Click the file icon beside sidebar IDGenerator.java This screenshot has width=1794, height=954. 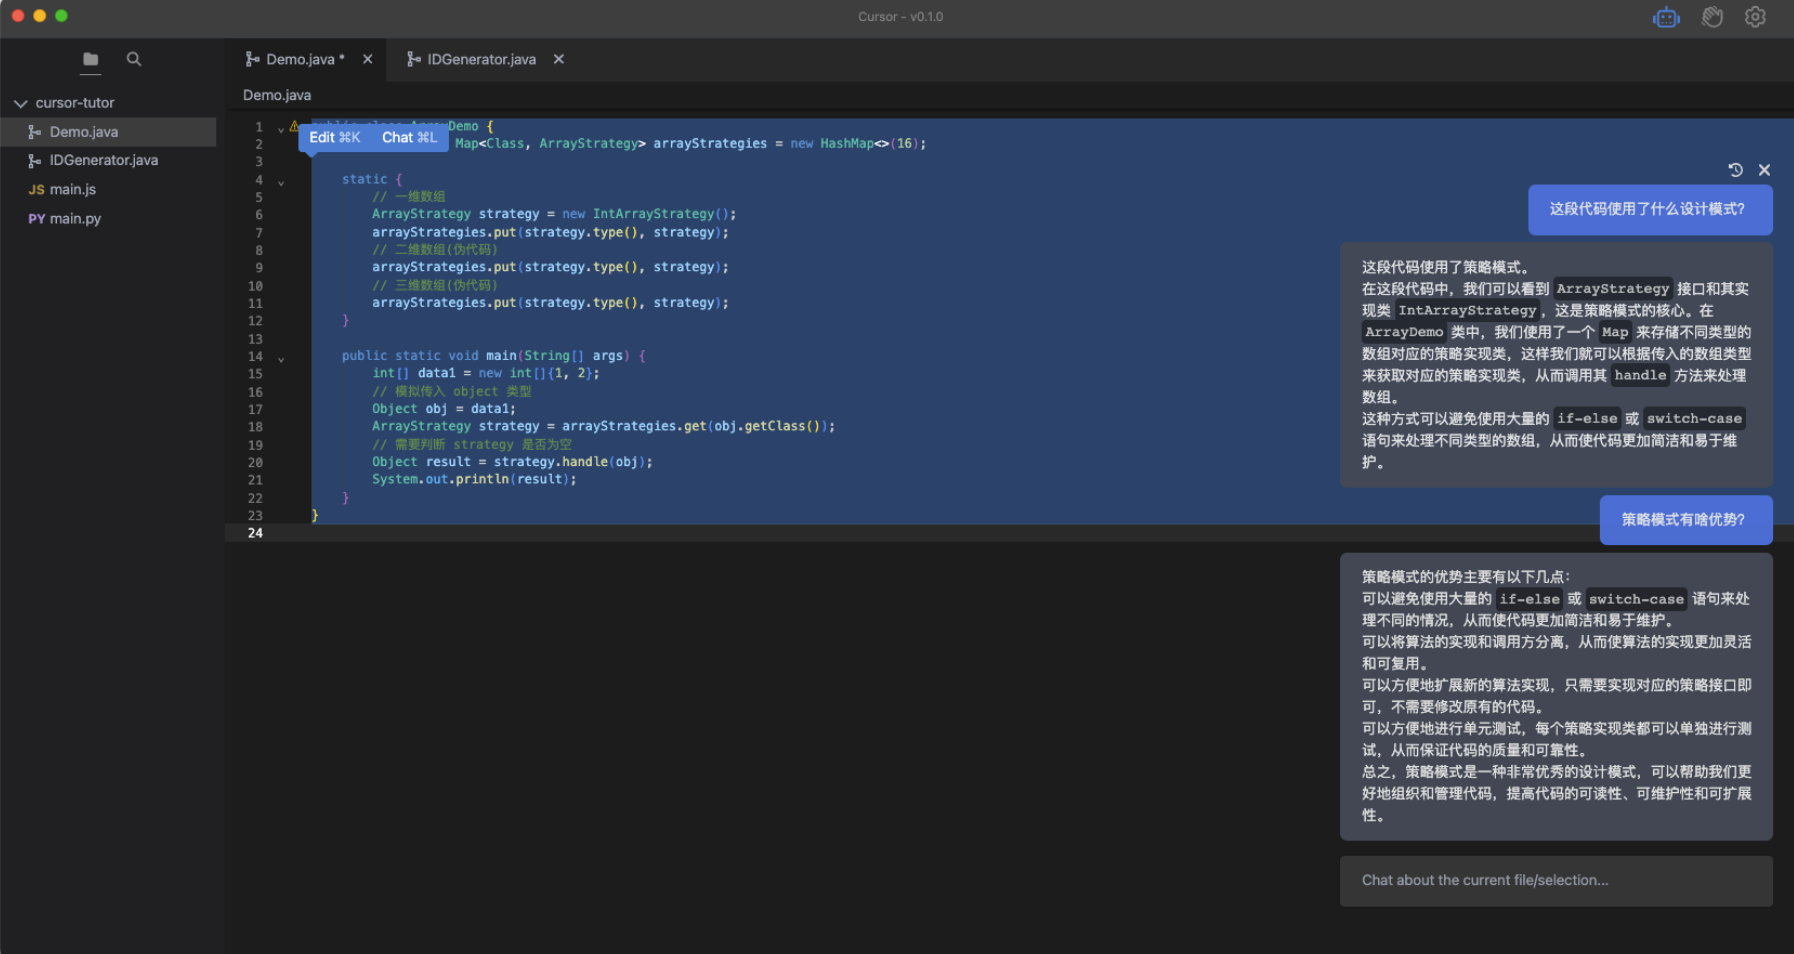(x=35, y=160)
